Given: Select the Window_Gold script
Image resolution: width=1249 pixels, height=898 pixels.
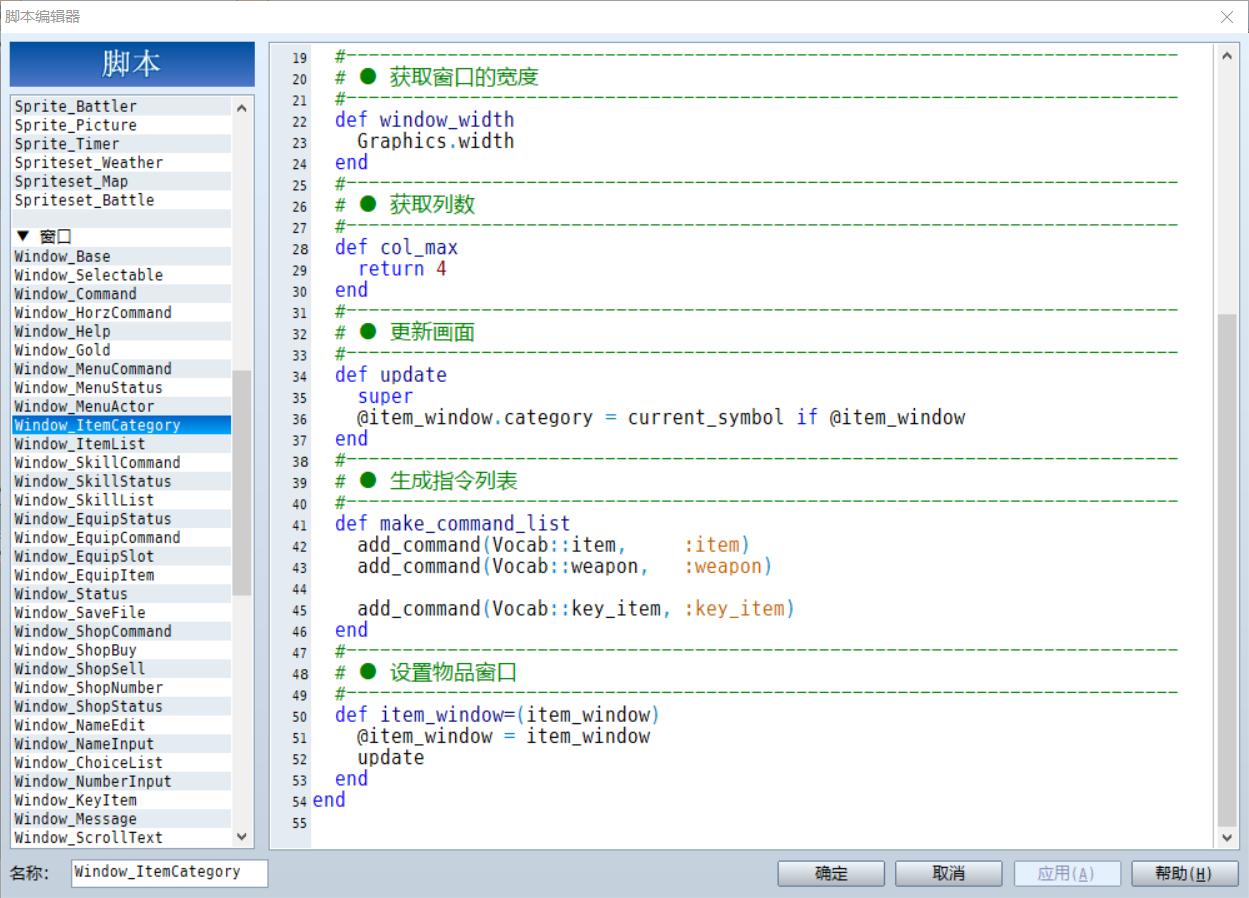Looking at the screenshot, I should pyautogui.click(x=122, y=350).
